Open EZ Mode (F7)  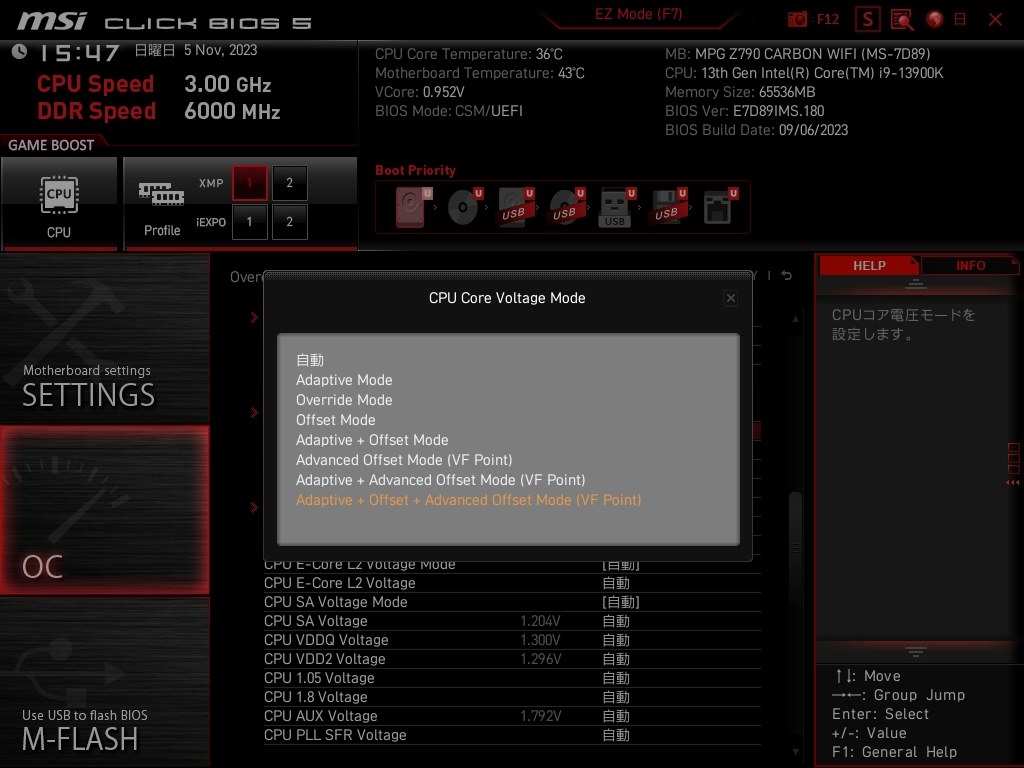[x=637, y=16]
